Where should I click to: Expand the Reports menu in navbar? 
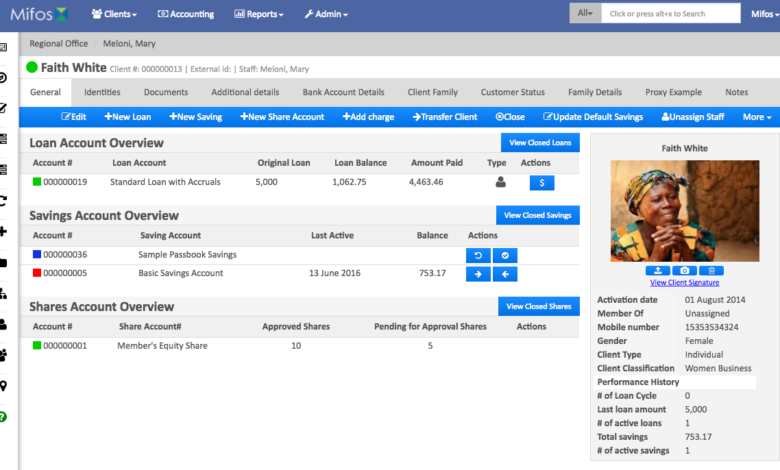(x=259, y=14)
